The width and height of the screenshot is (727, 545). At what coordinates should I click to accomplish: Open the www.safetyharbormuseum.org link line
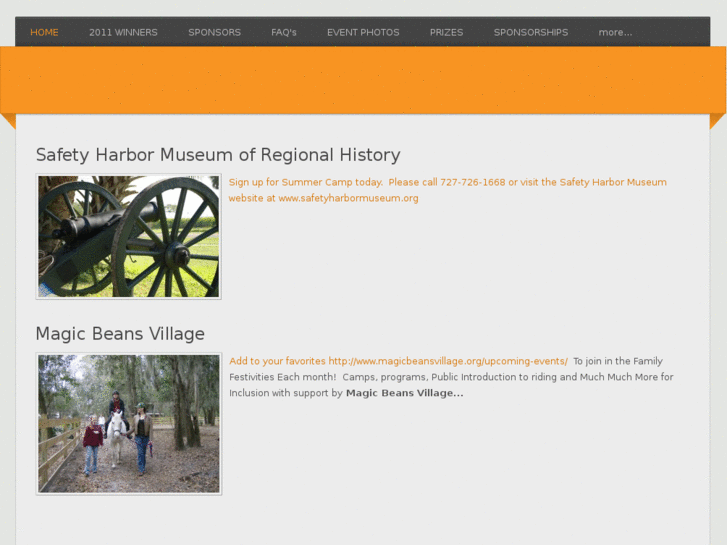pos(324,198)
